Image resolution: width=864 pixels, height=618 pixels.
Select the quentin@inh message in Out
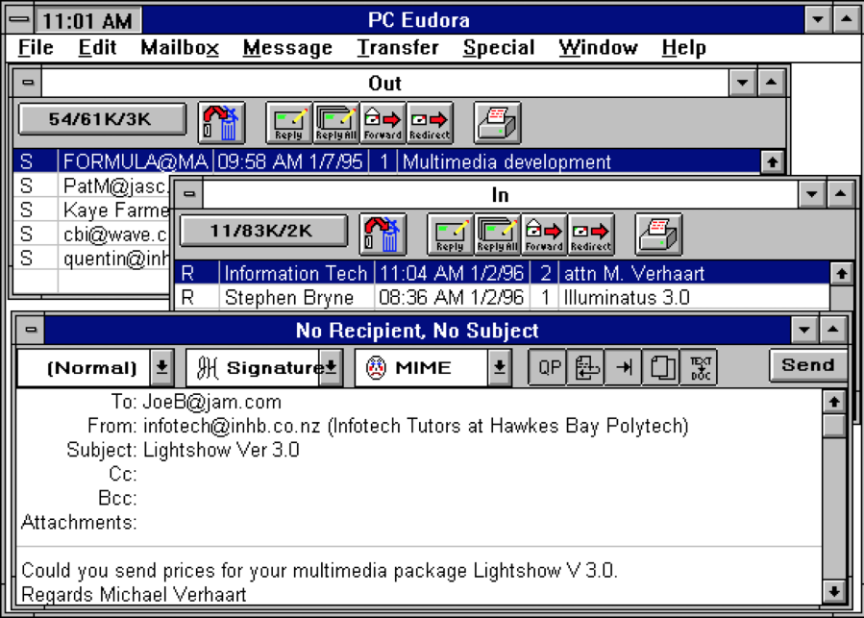[91, 259]
